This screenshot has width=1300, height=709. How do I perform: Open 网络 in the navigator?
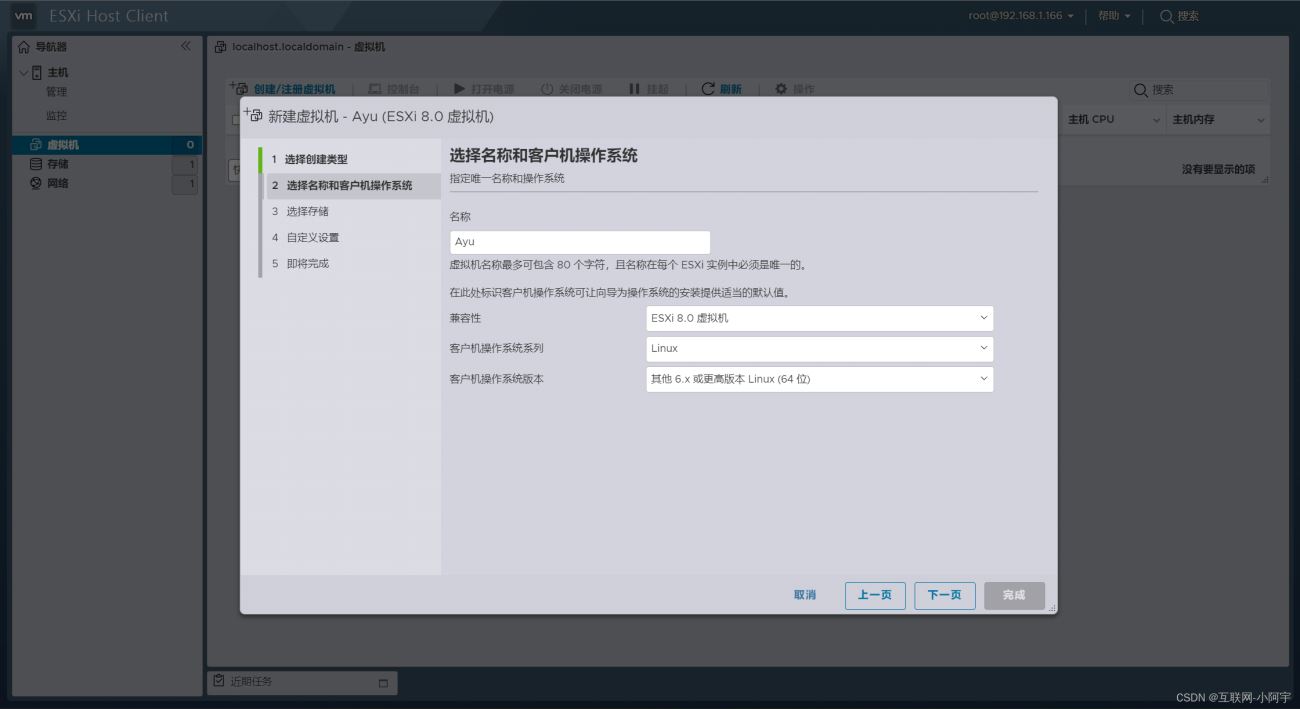click(58, 183)
